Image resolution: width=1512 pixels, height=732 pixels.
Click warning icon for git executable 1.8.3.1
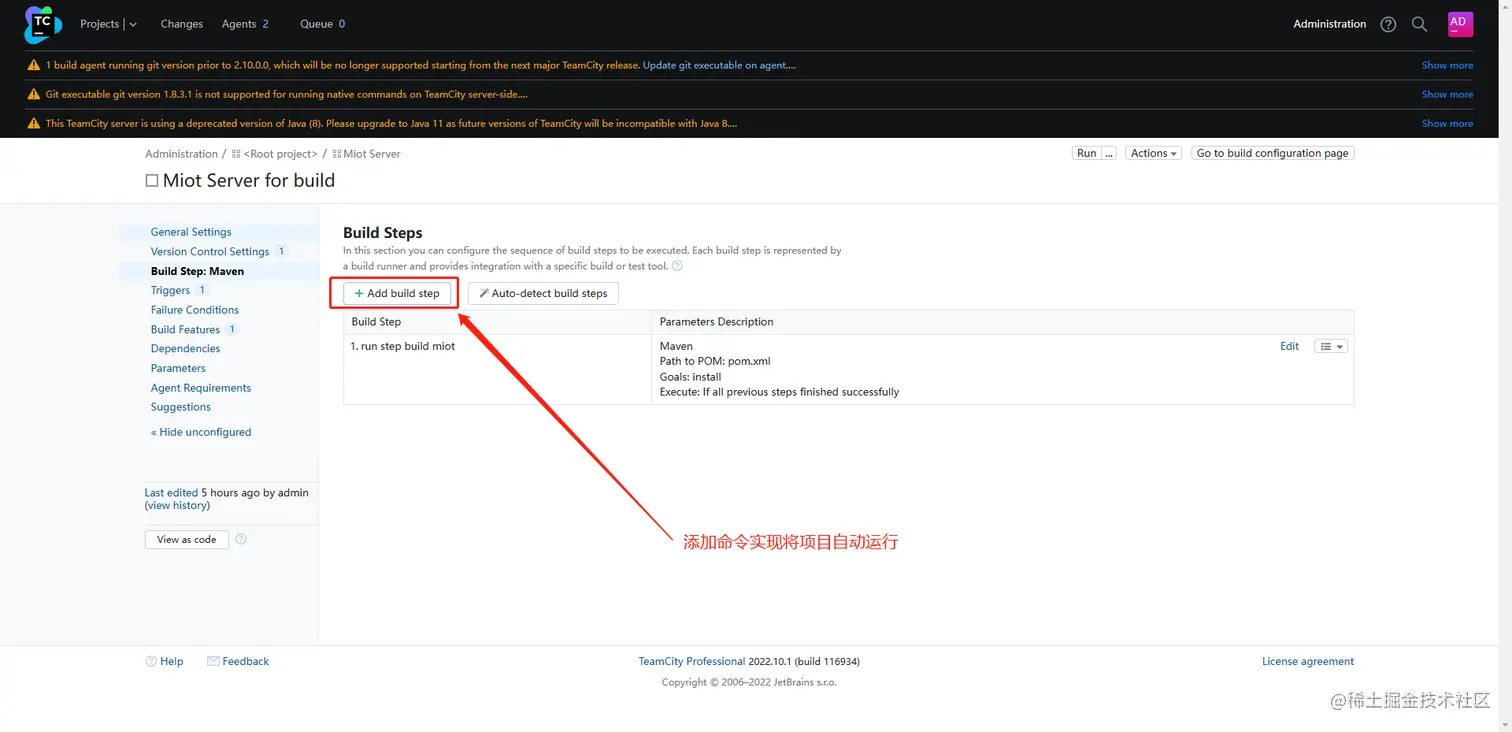coord(34,94)
